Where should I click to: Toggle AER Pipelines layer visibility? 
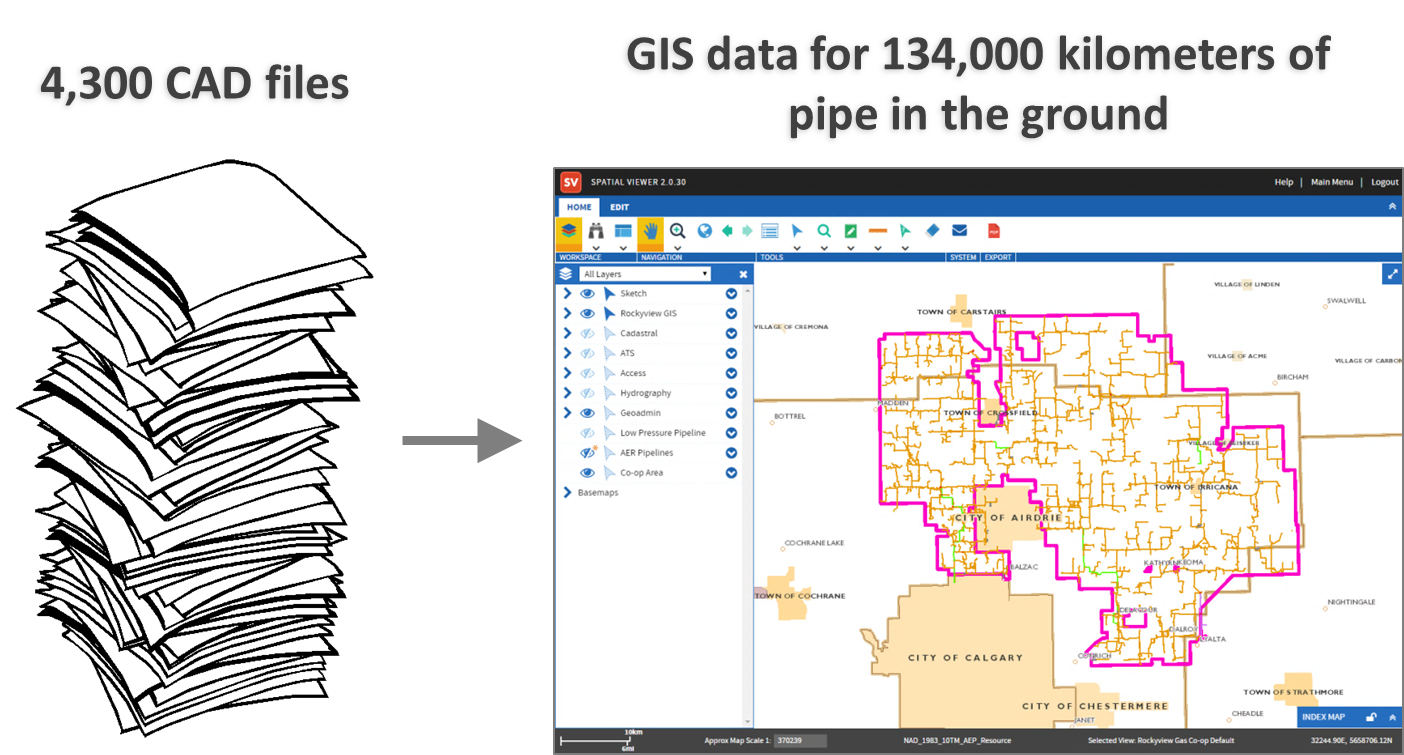pos(588,453)
